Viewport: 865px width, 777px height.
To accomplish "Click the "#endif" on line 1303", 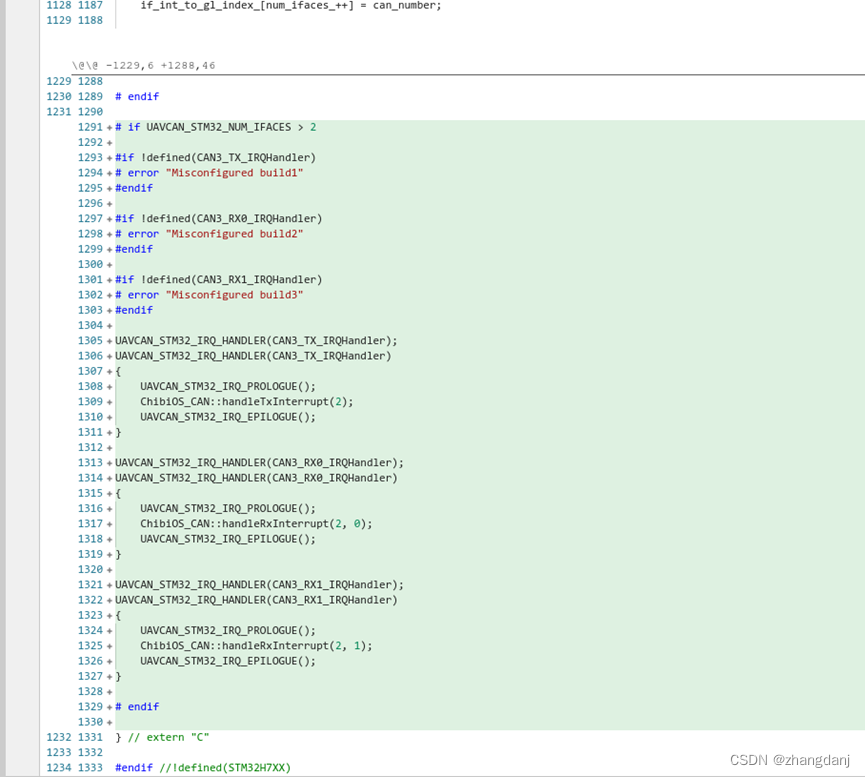I will coord(134,310).
